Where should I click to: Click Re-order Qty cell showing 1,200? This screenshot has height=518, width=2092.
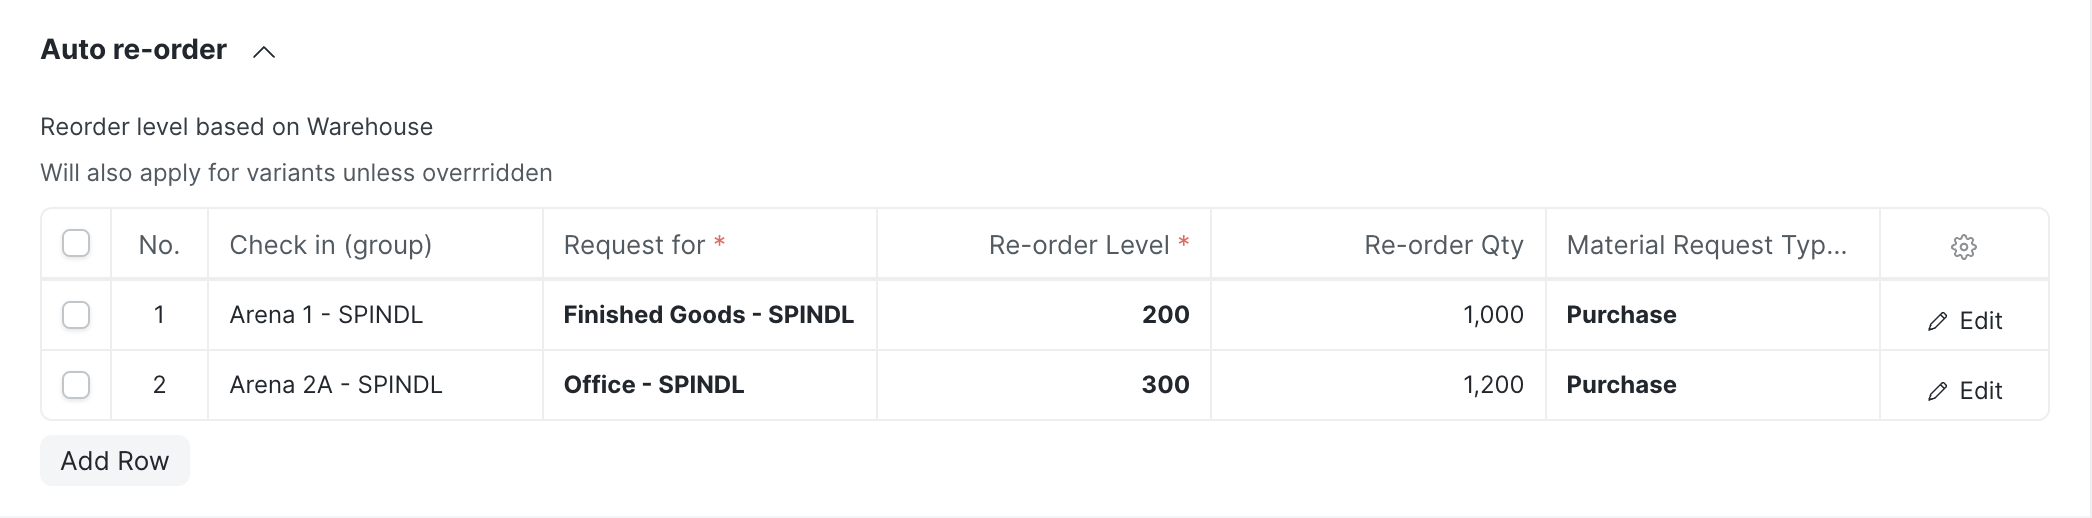coord(1492,385)
